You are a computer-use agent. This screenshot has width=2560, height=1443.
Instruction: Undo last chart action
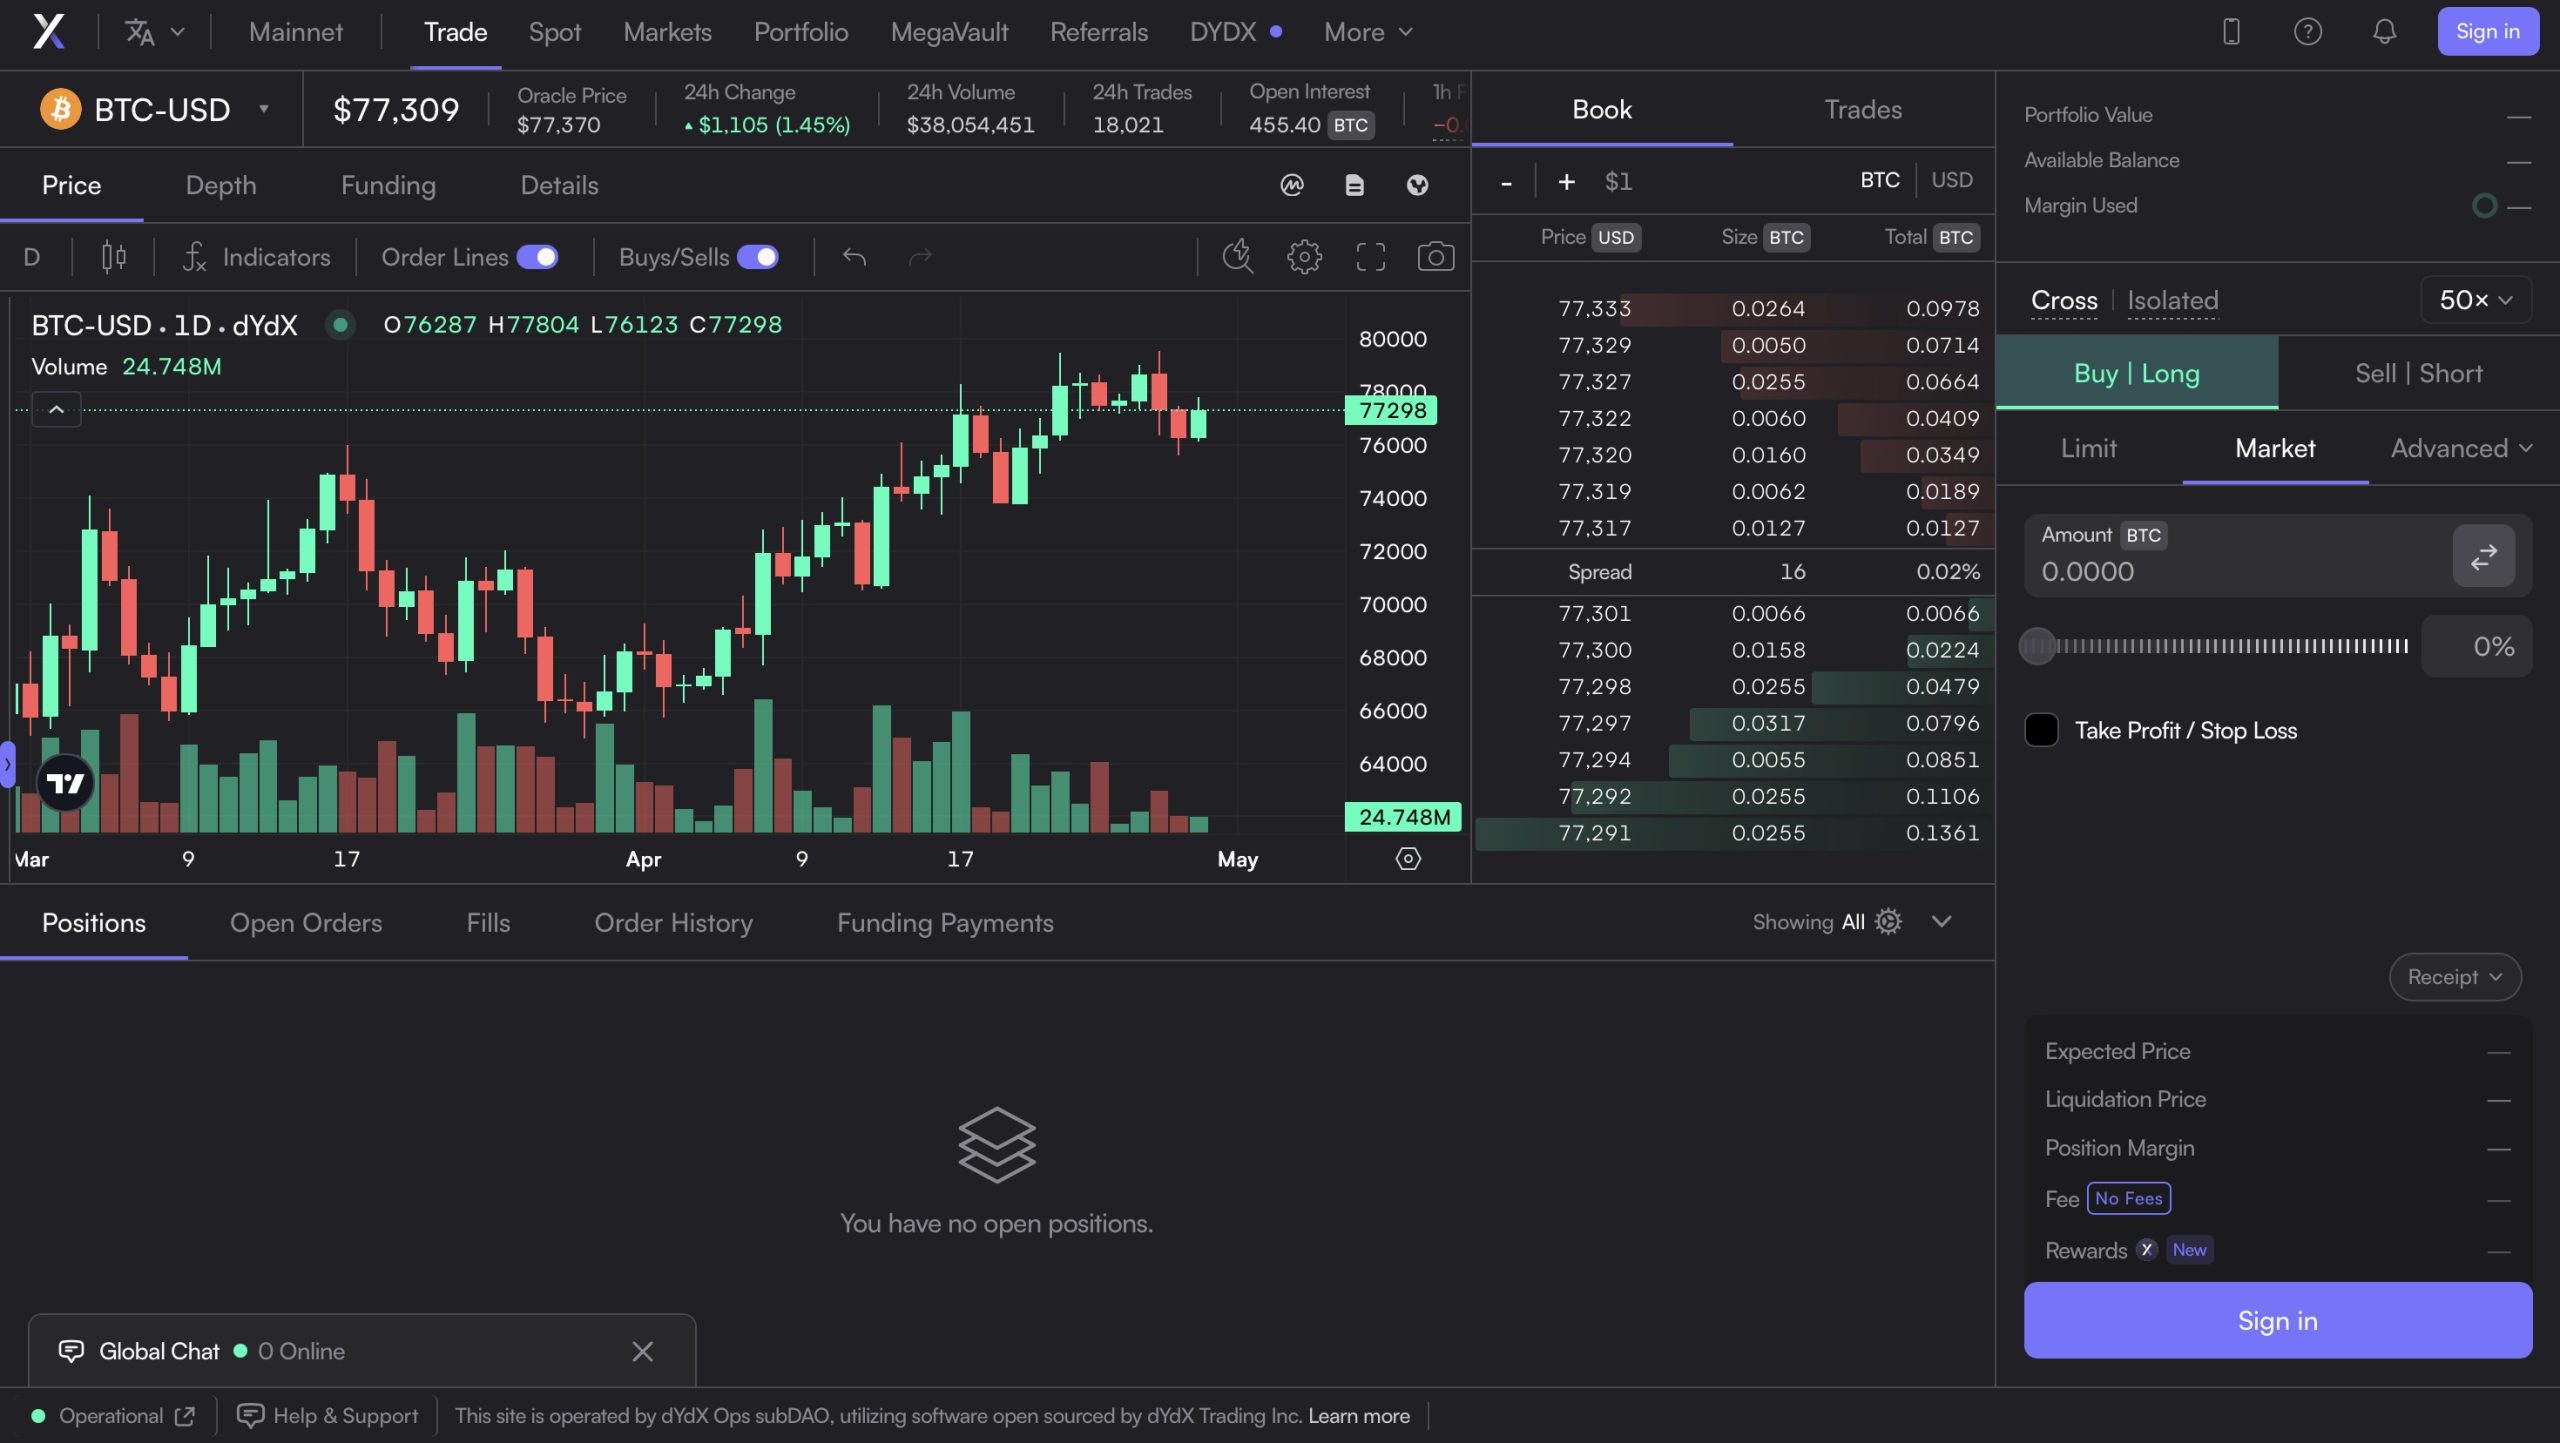854,257
